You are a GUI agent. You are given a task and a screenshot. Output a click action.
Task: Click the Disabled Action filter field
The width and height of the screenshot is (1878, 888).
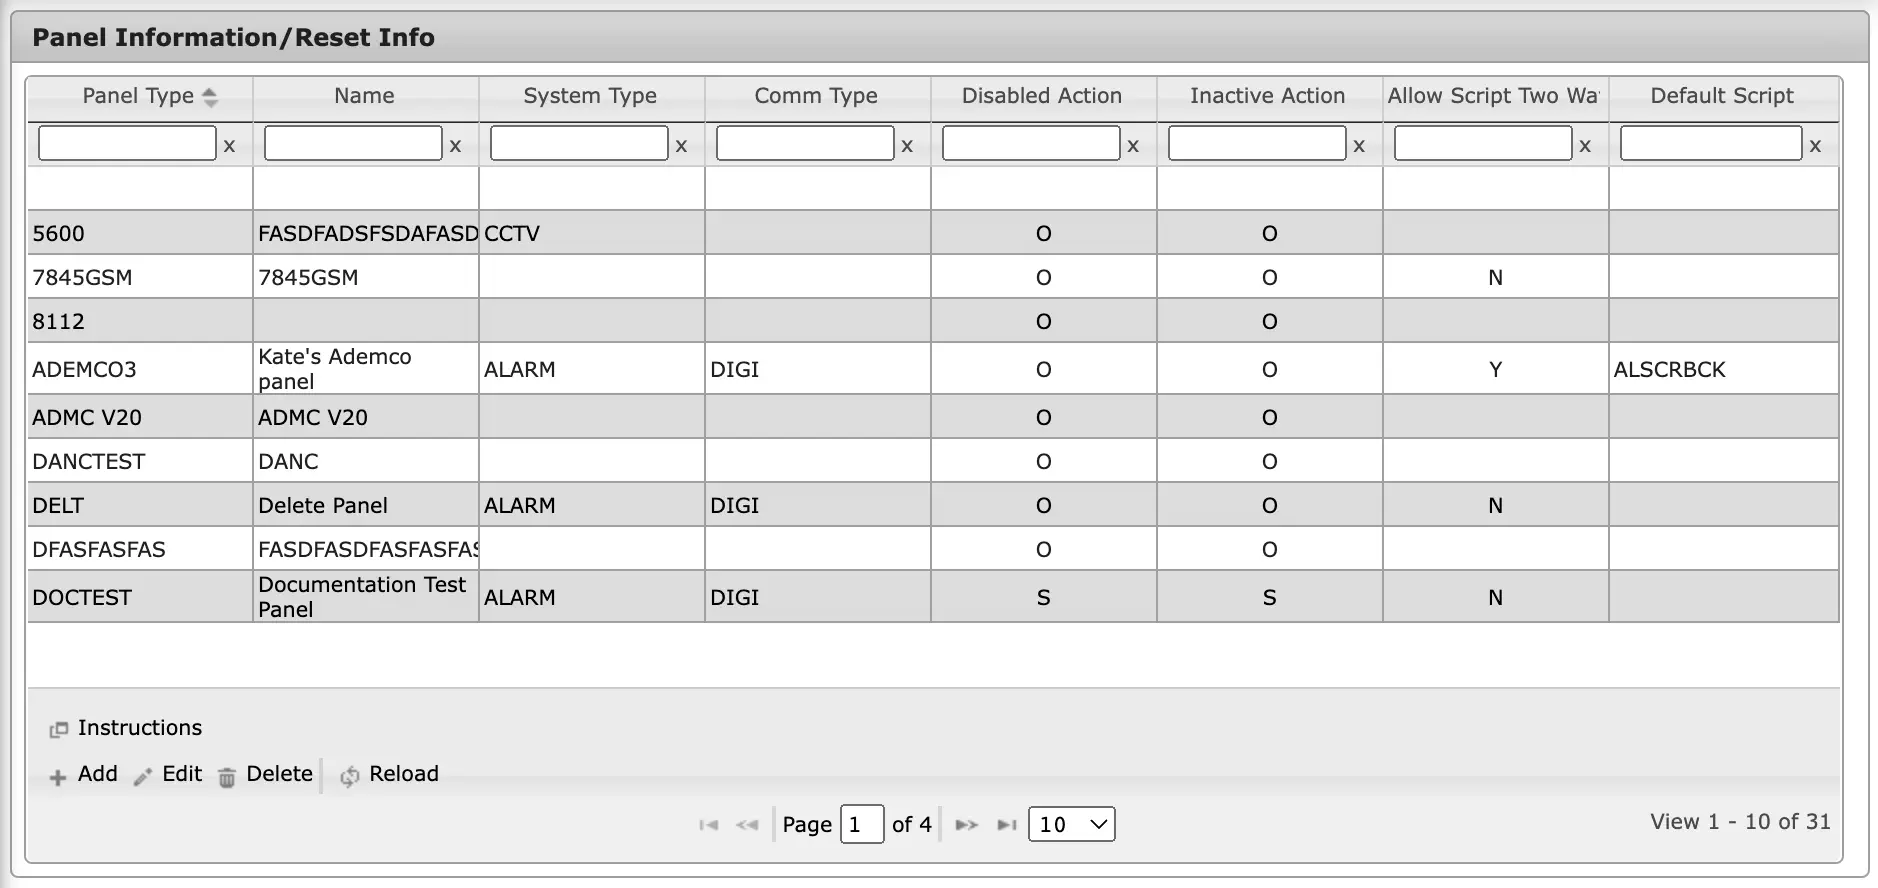1031,143
